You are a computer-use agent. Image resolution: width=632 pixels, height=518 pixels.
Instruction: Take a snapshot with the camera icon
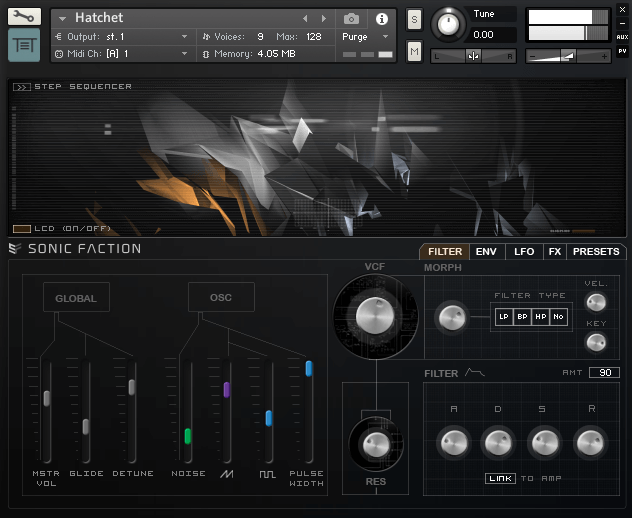click(x=351, y=19)
